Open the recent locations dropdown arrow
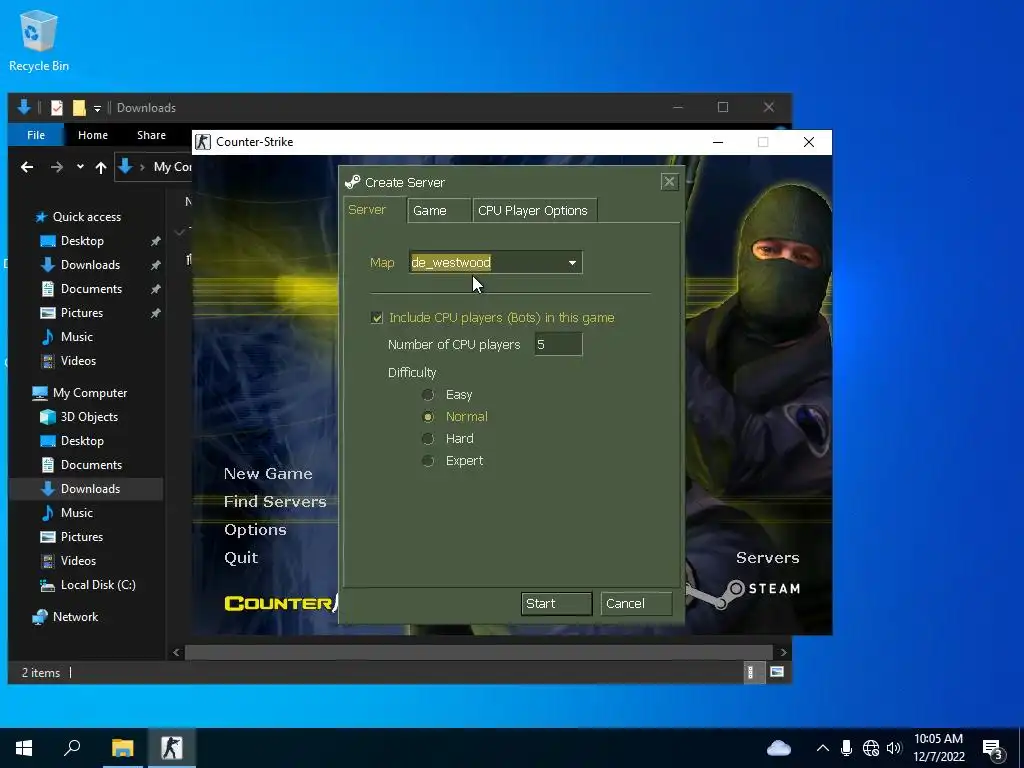1024x768 pixels. coord(80,167)
